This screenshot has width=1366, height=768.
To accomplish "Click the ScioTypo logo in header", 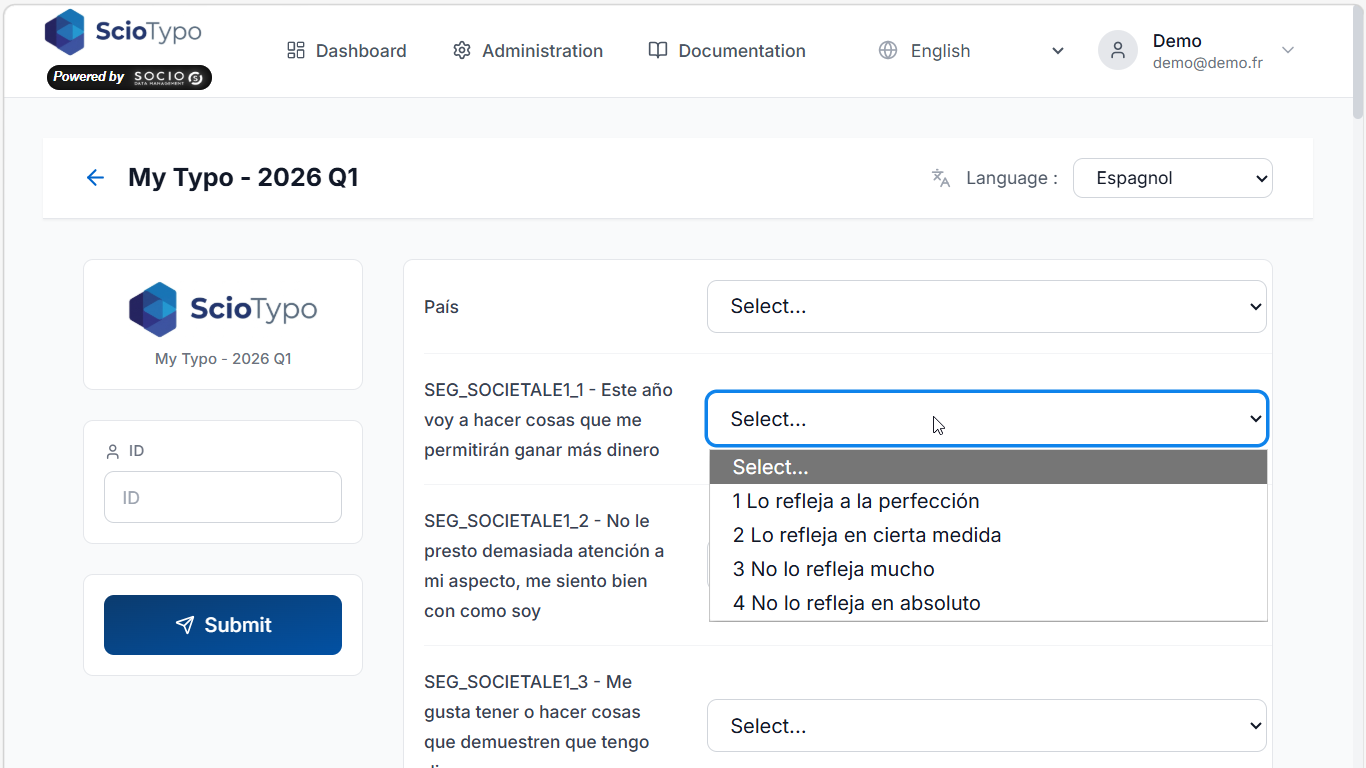I will click(x=123, y=32).
